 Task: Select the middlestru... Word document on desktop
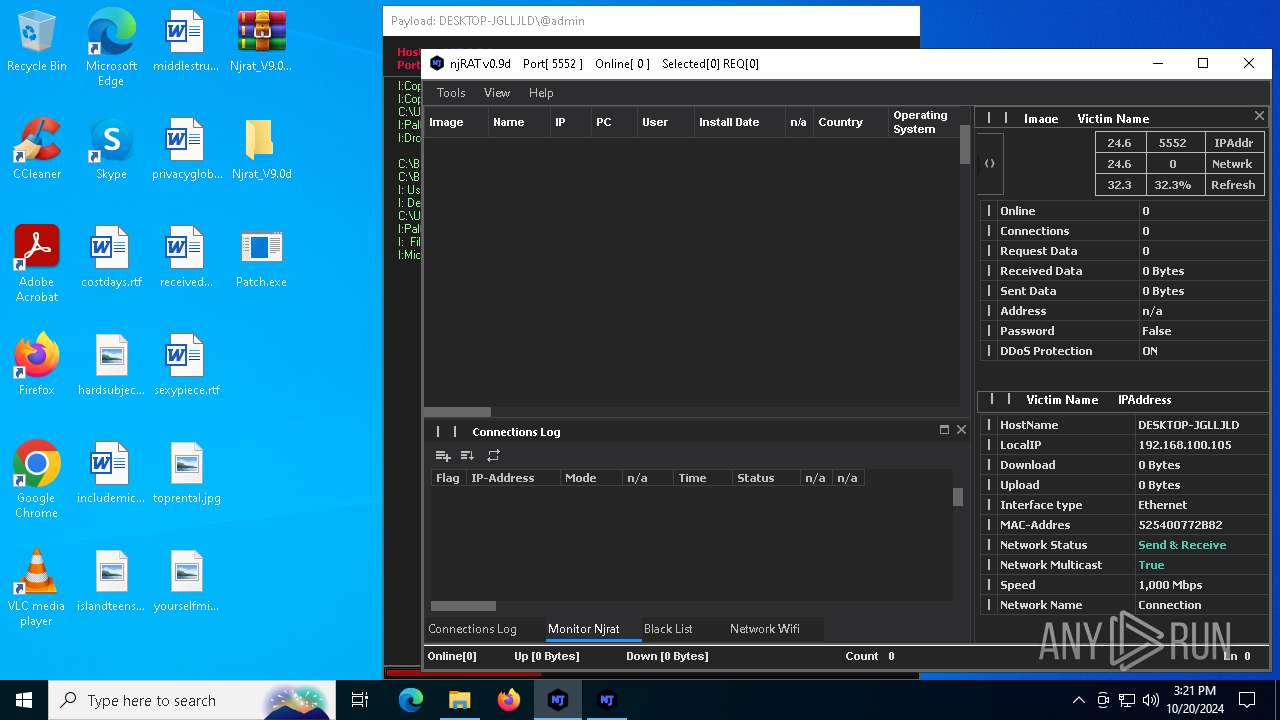pyautogui.click(x=186, y=42)
